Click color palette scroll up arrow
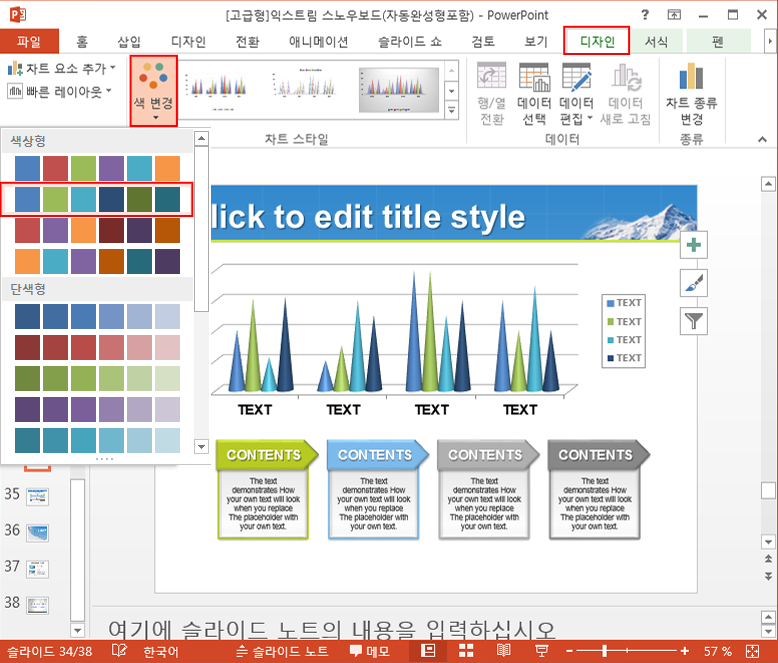Image resolution: width=778 pixels, height=663 pixels. pos(201,138)
